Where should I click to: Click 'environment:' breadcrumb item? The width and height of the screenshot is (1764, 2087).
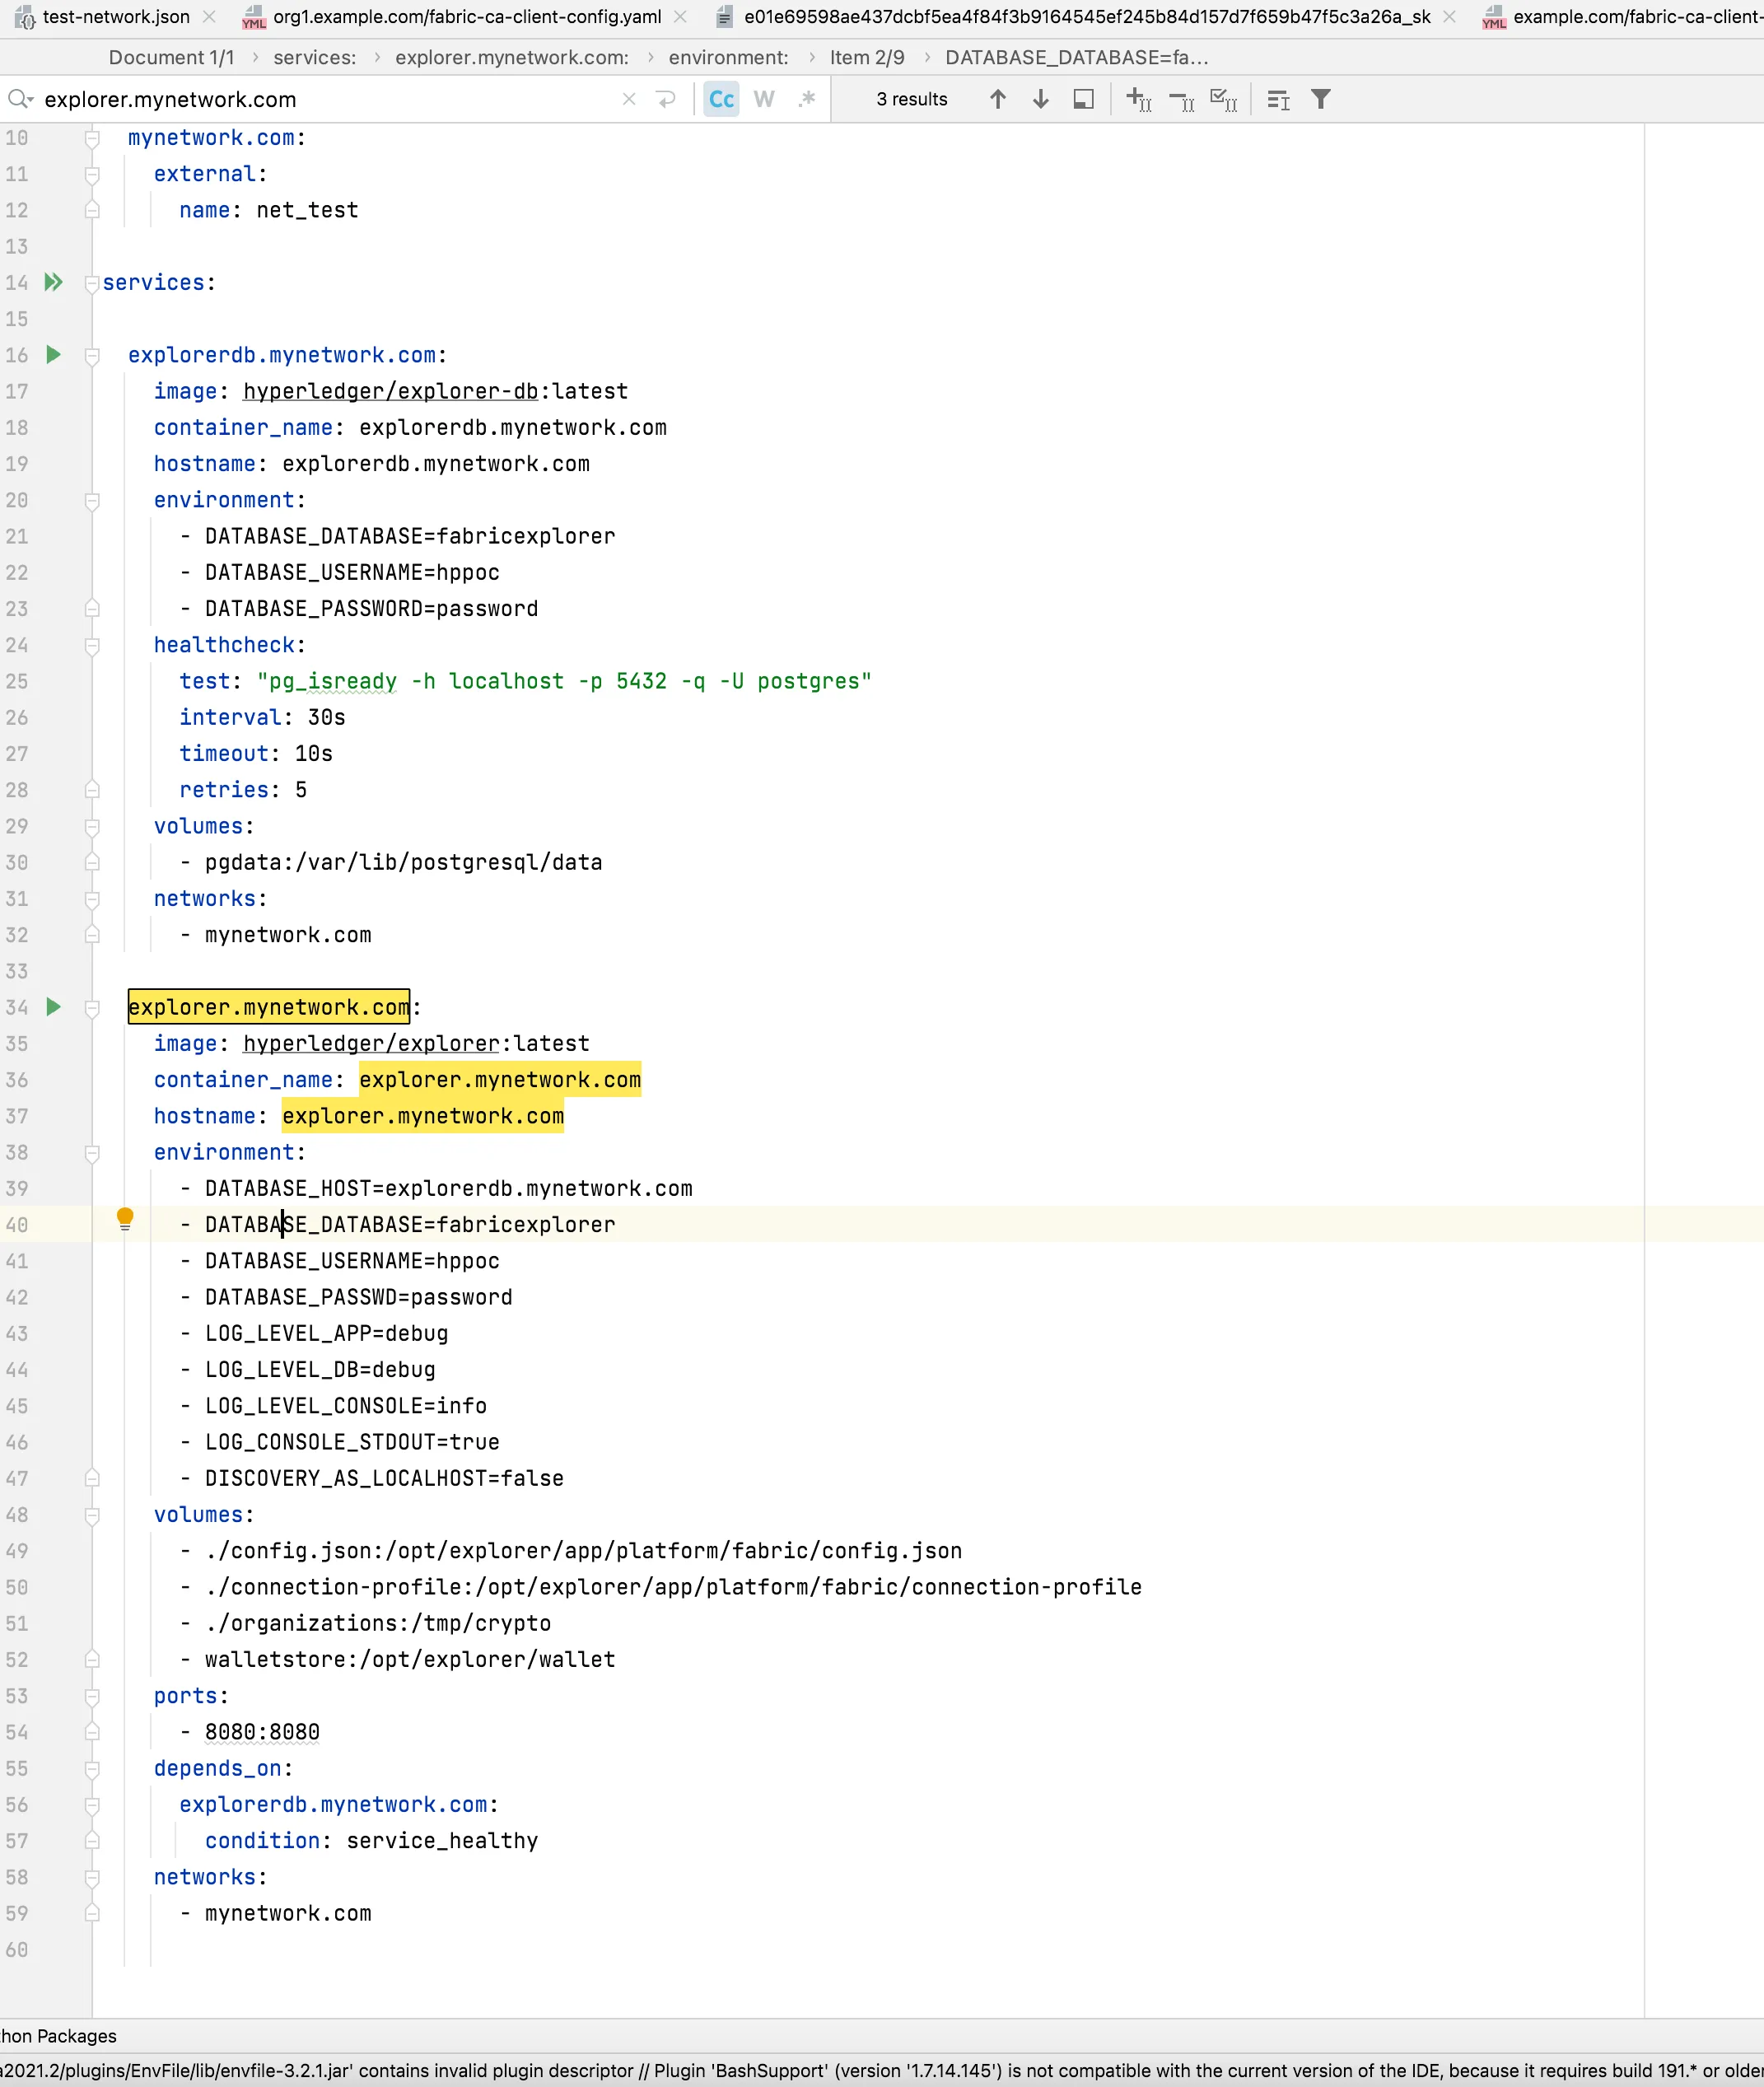(x=728, y=57)
